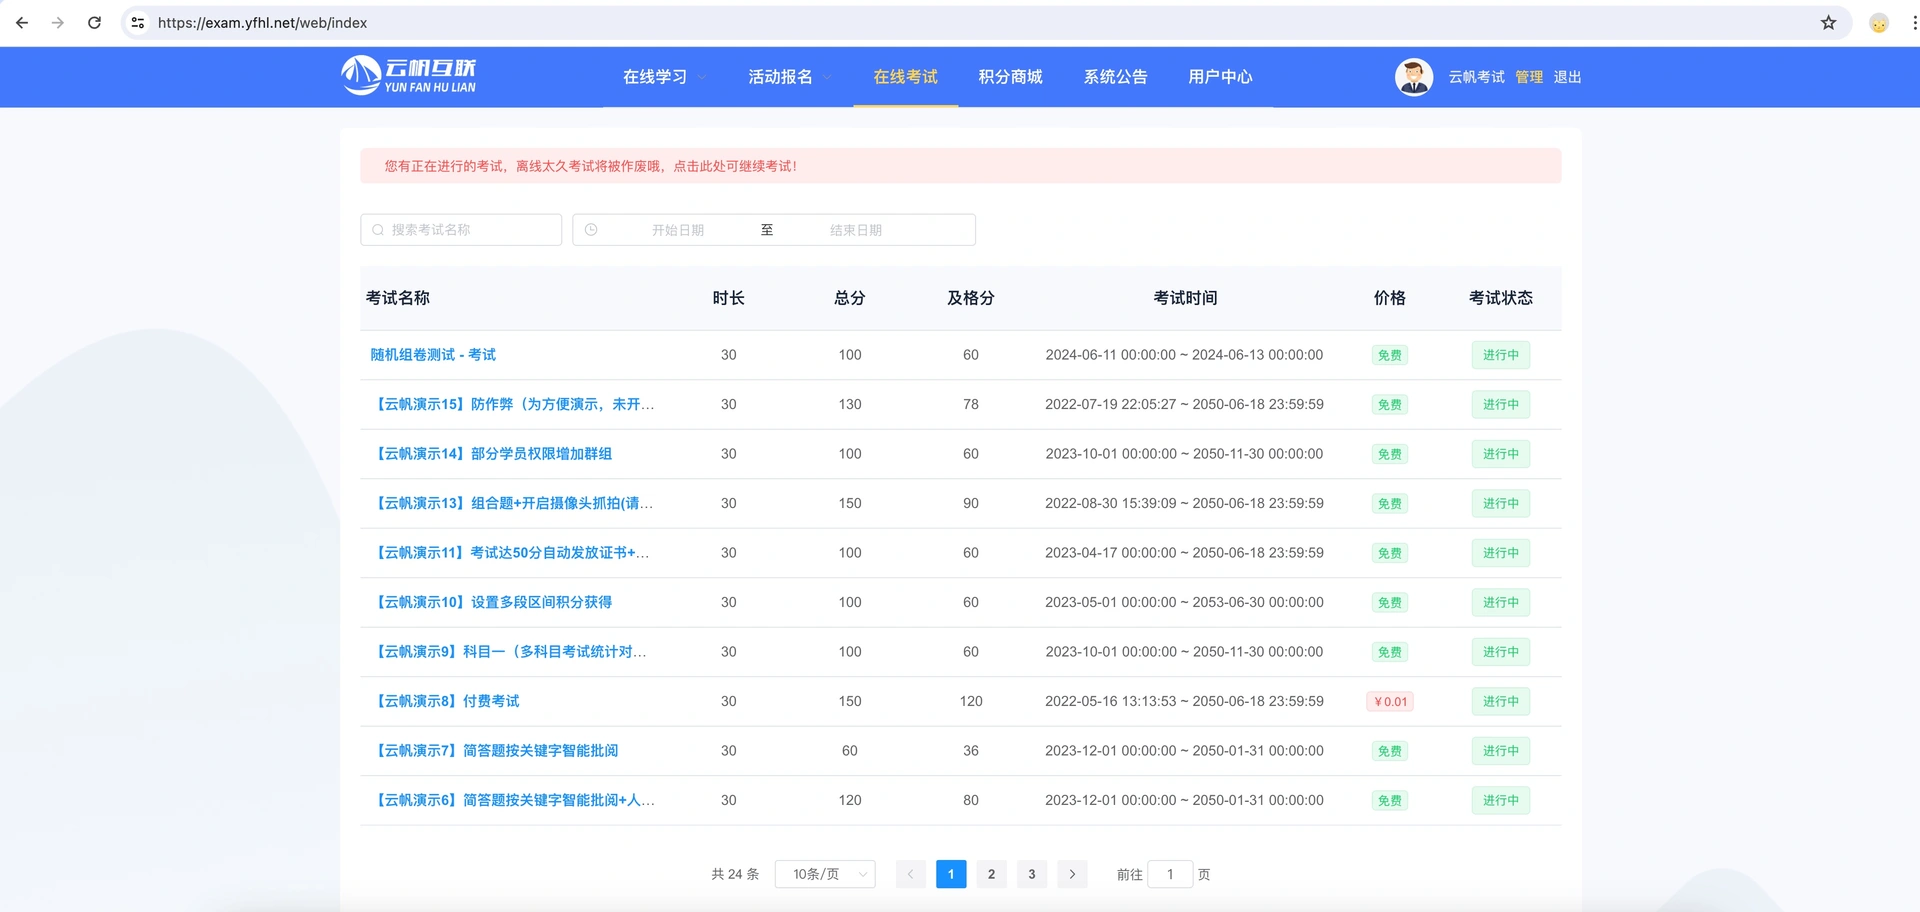Click the 开始日期 date field
Image resolution: width=1920 pixels, height=912 pixels.
click(678, 230)
